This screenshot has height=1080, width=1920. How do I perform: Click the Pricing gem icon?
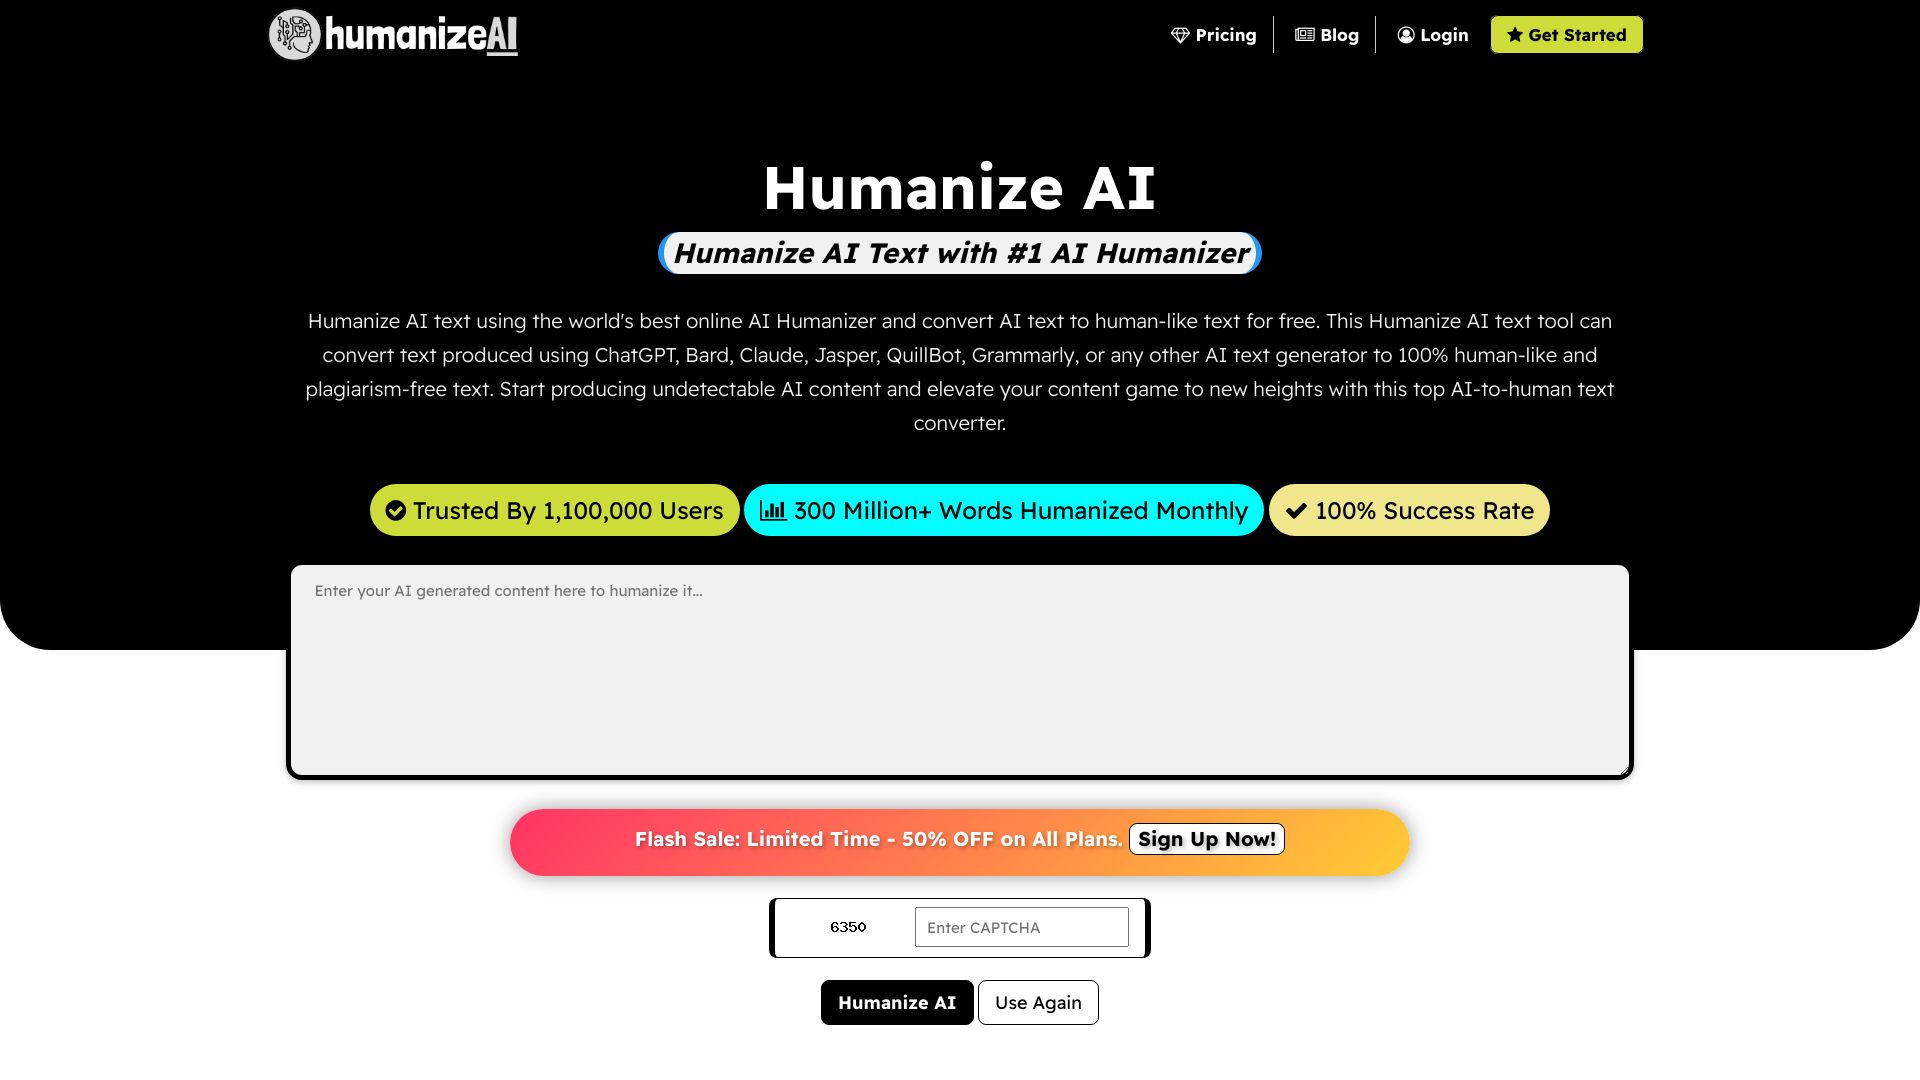(x=1179, y=34)
